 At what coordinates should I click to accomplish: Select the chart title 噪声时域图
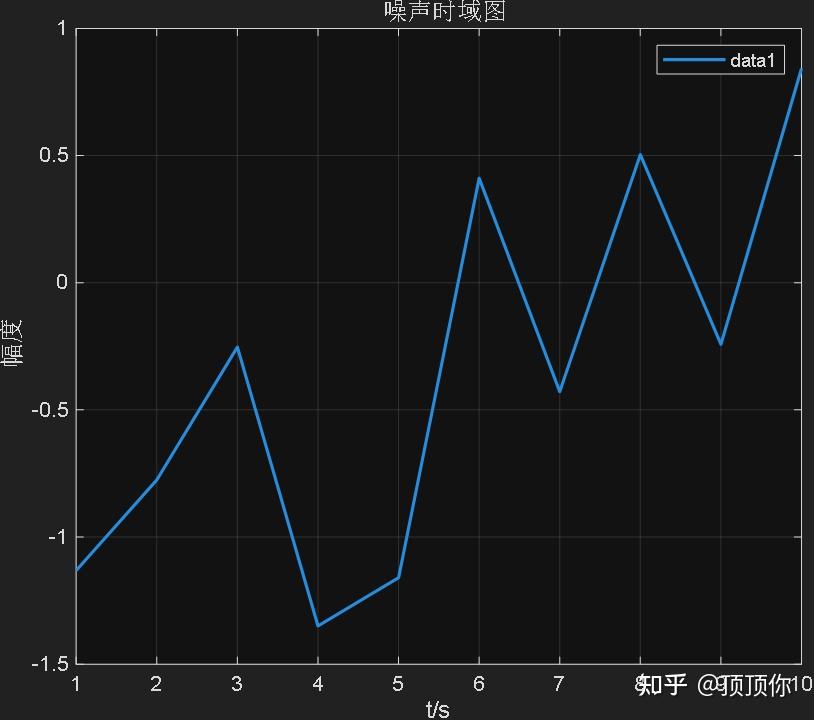click(445, 11)
